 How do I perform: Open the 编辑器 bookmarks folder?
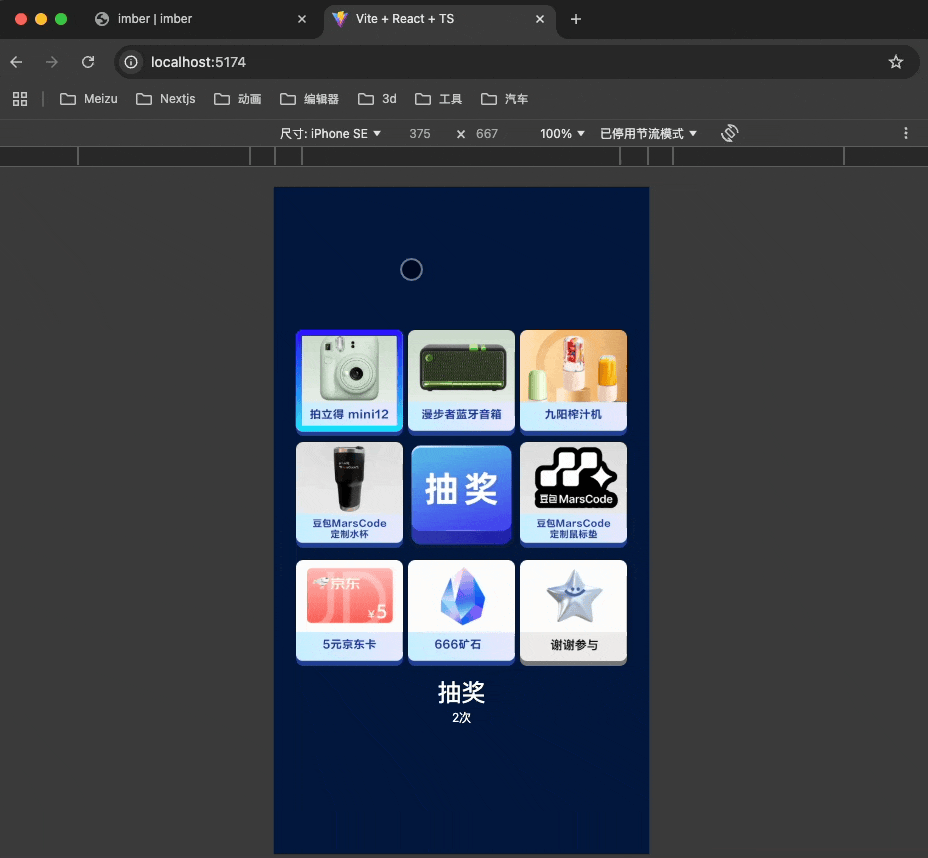[310, 99]
